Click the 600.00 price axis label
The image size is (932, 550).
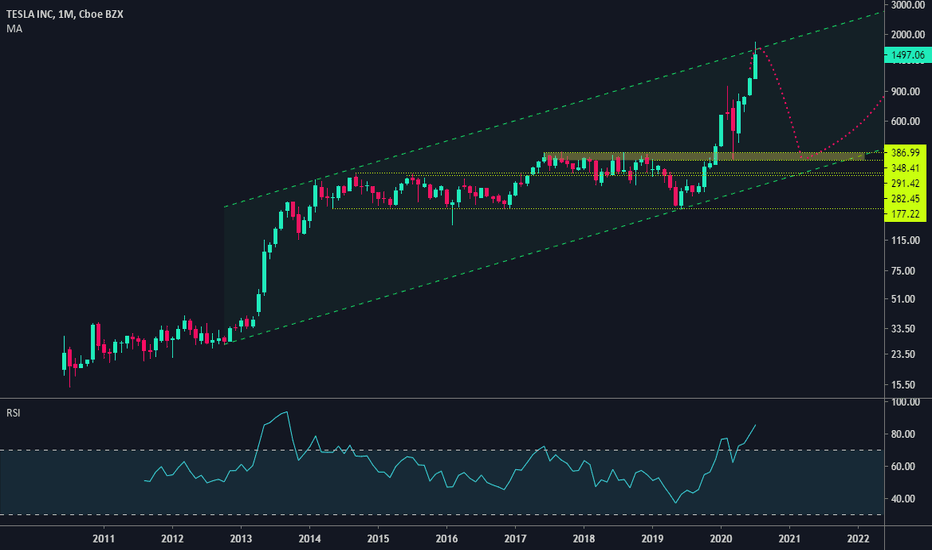tap(905, 121)
